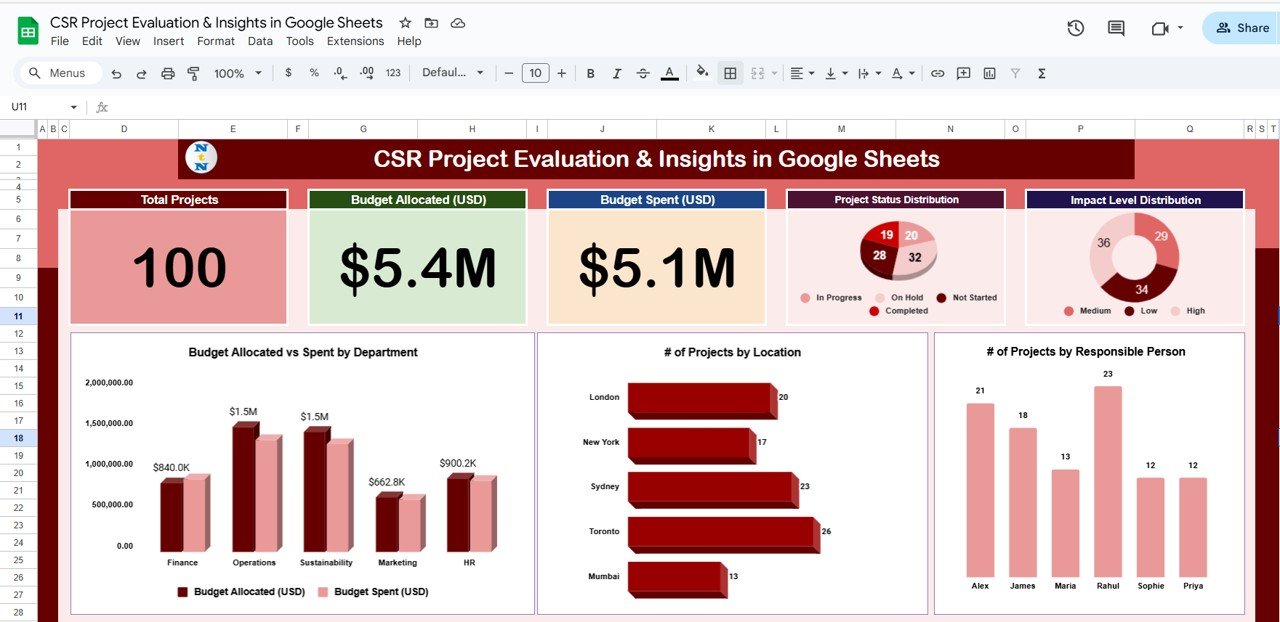Insert a link using the toolbar icon
Image resolution: width=1280 pixels, height=622 pixels.
pos(936,73)
